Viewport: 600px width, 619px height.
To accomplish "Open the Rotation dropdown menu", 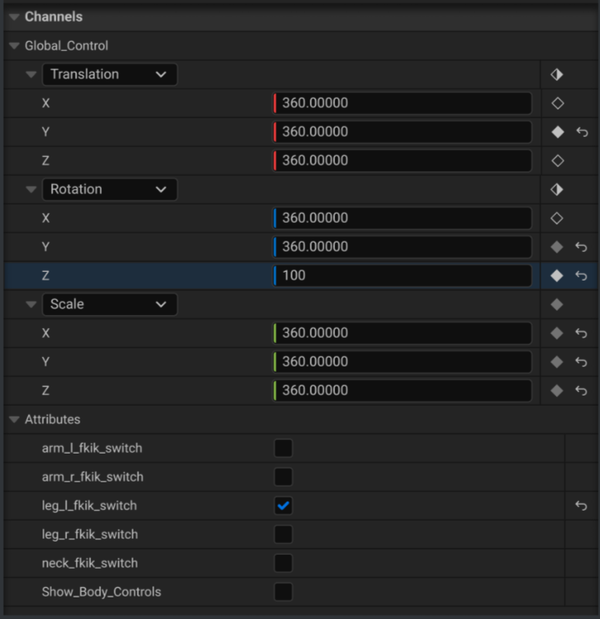I will pyautogui.click(x=109, y=189).
